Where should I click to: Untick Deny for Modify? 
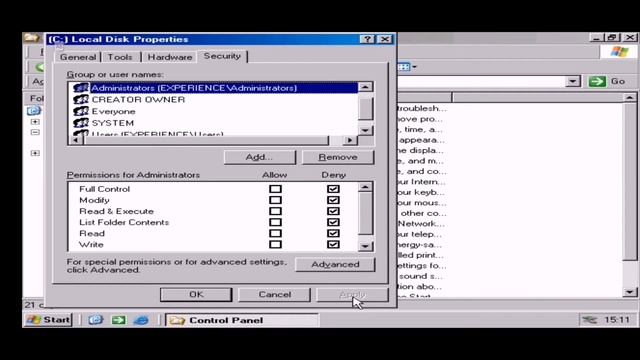click(x=333, y=200)
